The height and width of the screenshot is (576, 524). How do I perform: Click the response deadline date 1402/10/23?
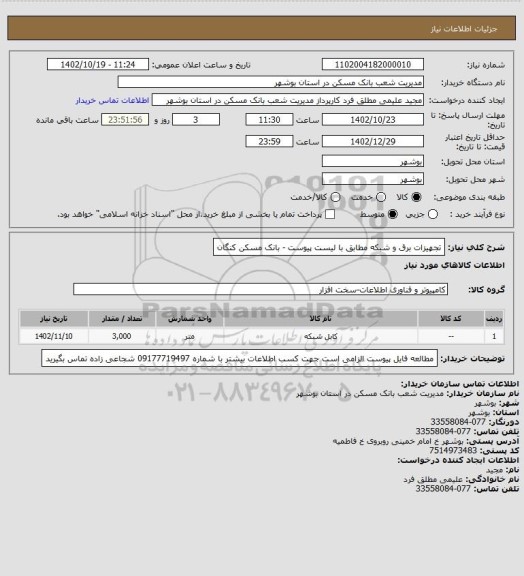click(373, 120)
